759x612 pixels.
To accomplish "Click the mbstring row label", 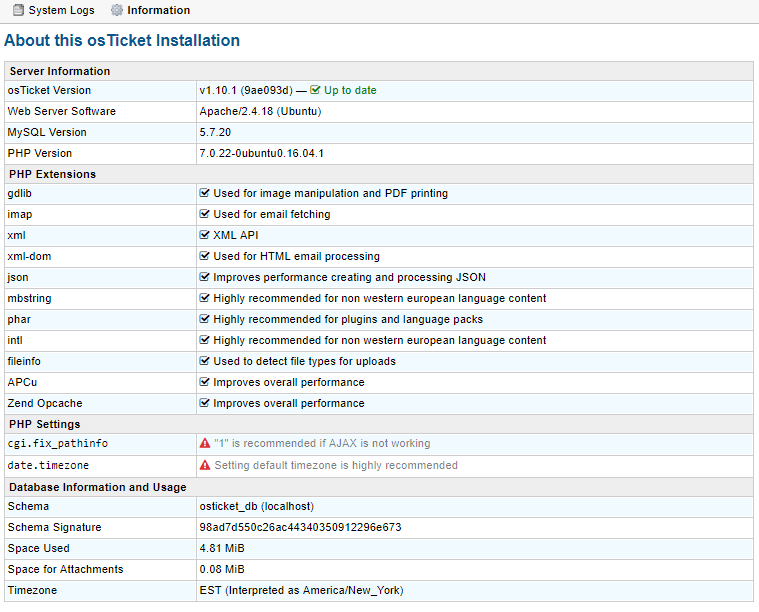I will click(29, 298).
